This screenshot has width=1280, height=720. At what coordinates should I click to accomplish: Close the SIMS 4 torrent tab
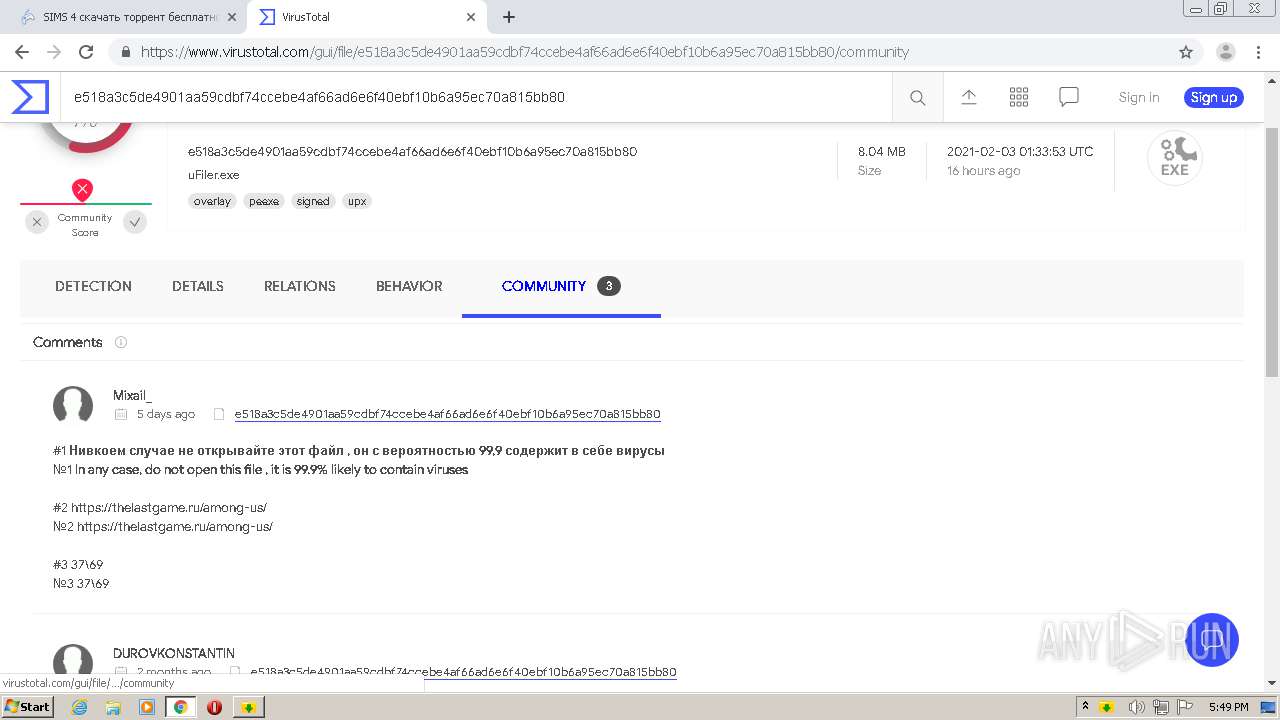coord(232,17)
